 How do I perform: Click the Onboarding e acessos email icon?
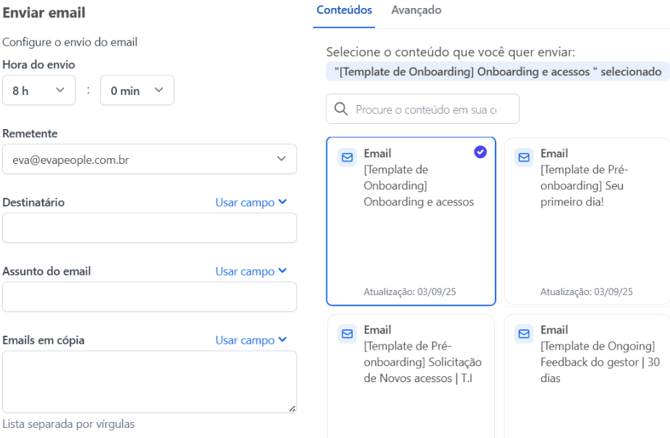coord(347,157)
